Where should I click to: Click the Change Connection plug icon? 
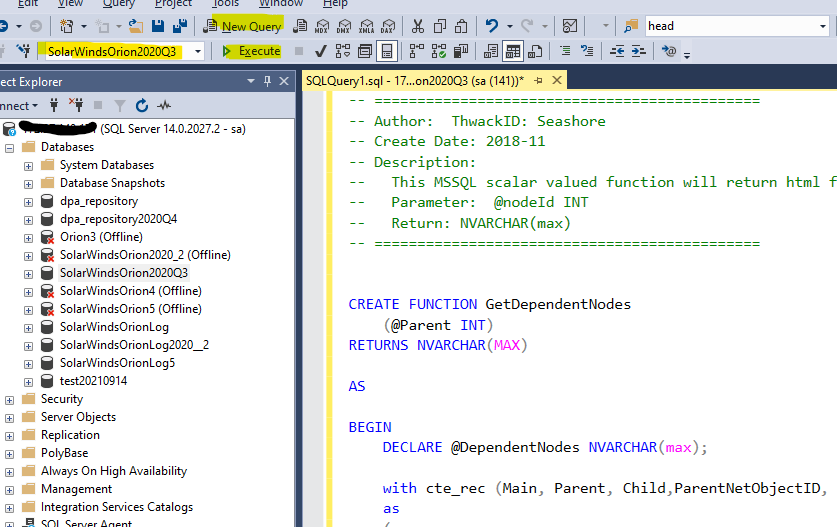23,51
